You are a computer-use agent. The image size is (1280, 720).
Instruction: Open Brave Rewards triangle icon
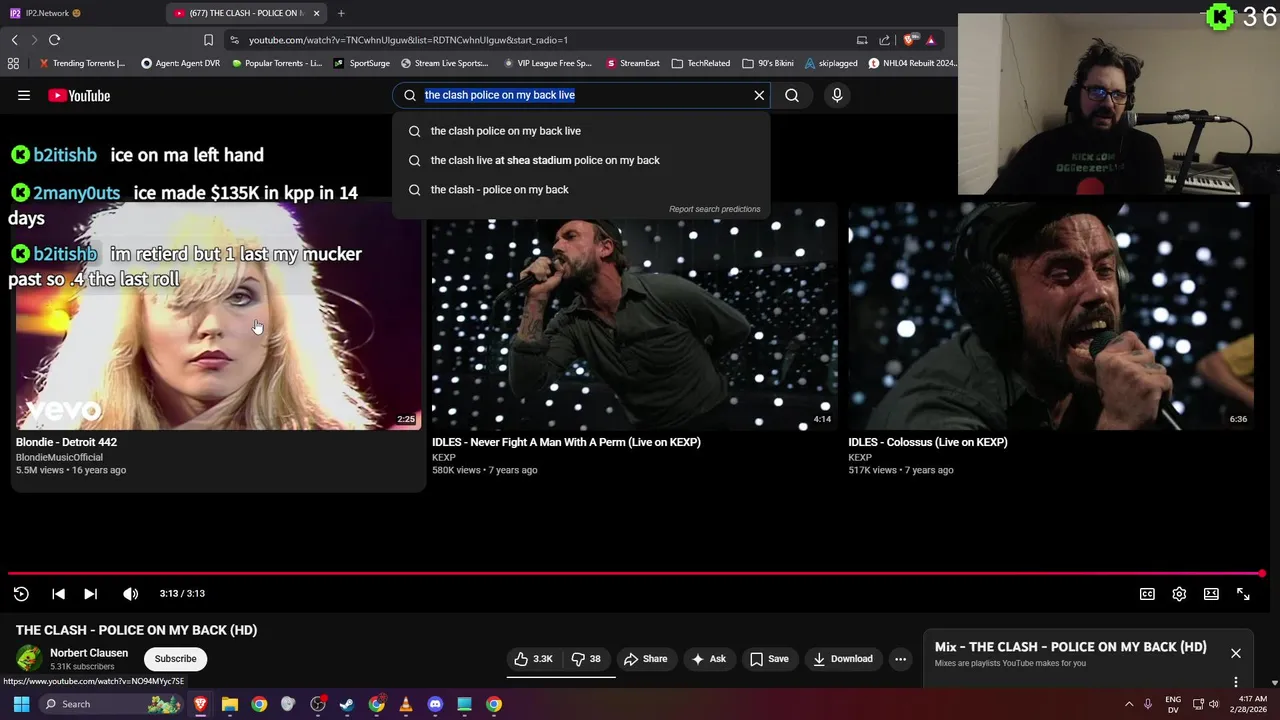(x=931, y=40)
